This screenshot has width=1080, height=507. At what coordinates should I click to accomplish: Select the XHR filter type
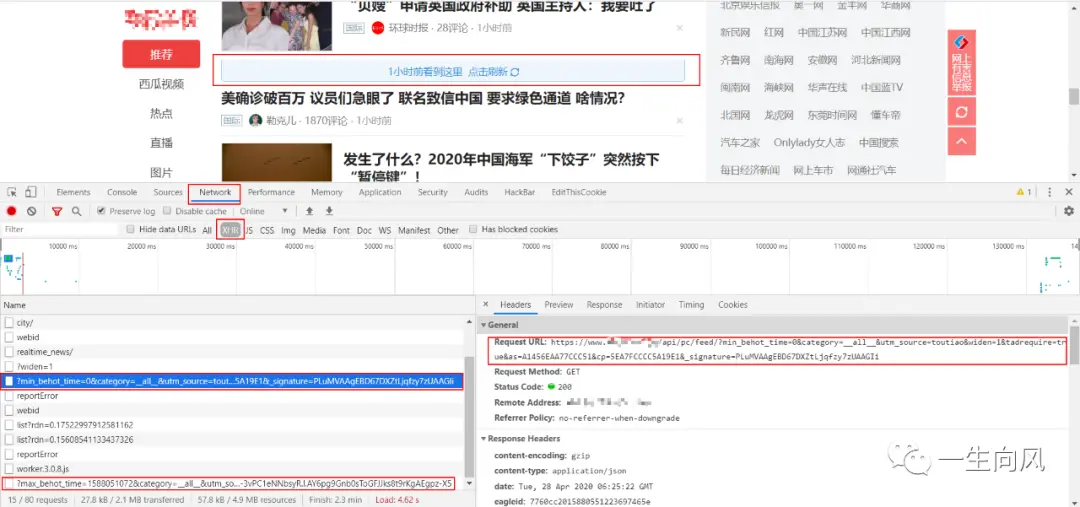pos(230,230)
